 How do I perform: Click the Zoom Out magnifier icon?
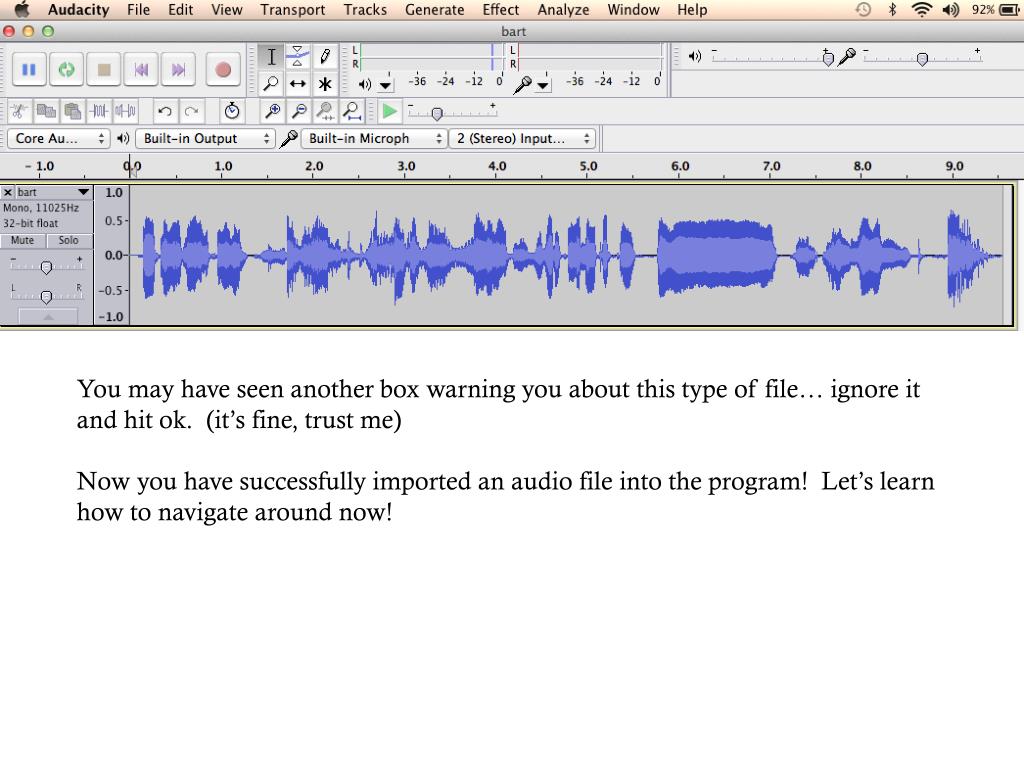click(299, 111)
